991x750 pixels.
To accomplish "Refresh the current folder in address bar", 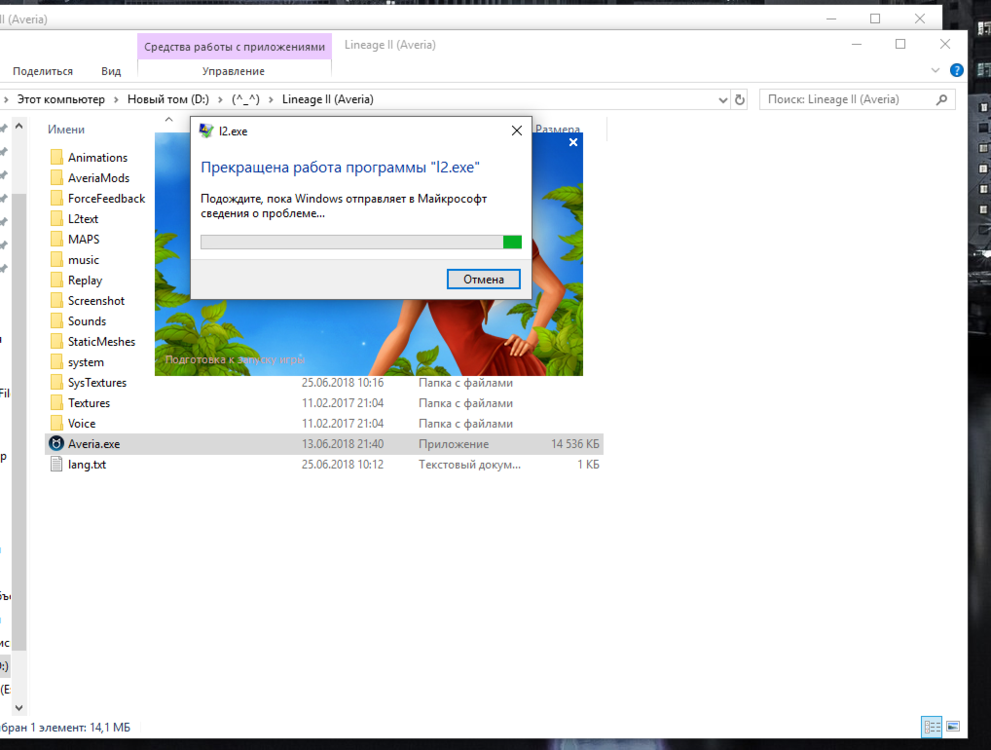I will (740, 100).
